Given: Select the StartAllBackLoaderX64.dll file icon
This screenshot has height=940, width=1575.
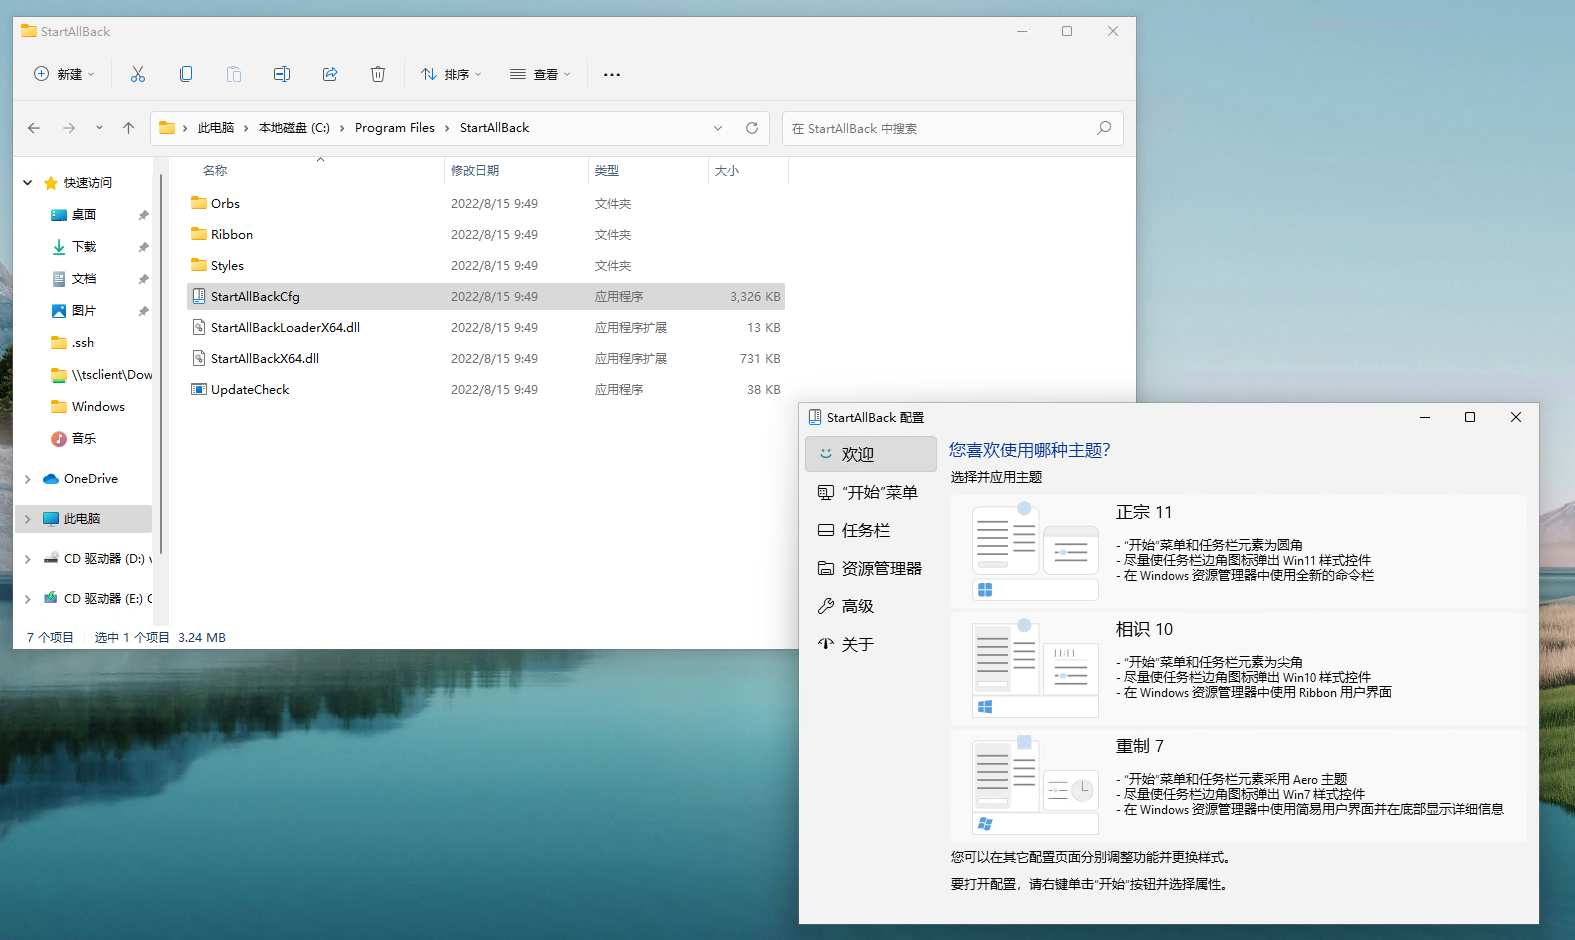Looking at the screenshot, I should (199, 327).
